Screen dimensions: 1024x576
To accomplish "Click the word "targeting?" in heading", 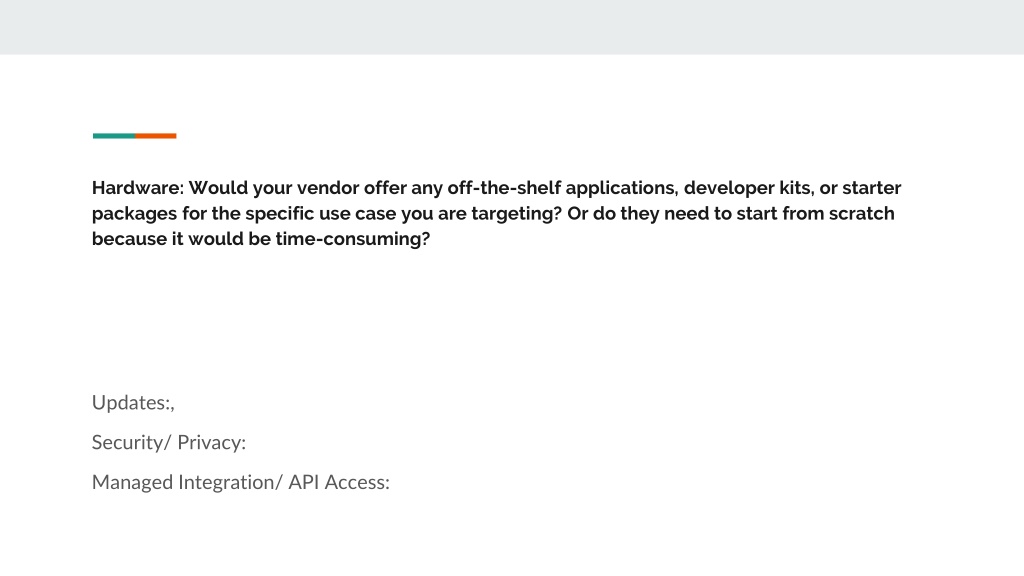I will (x=516, y=214).
